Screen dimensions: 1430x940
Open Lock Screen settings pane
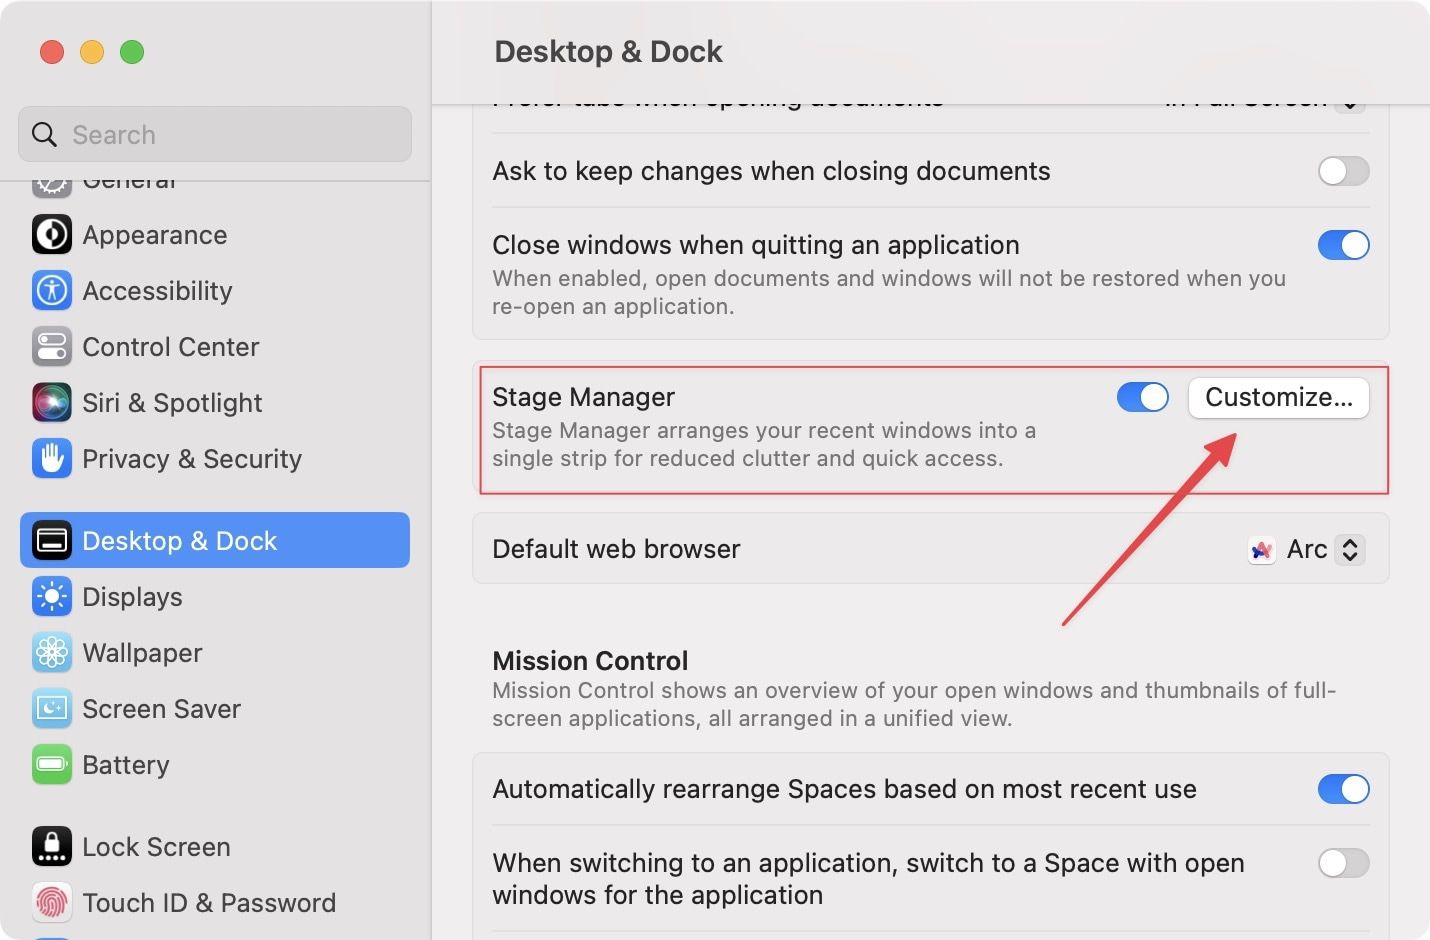click(x=156, y=847)
